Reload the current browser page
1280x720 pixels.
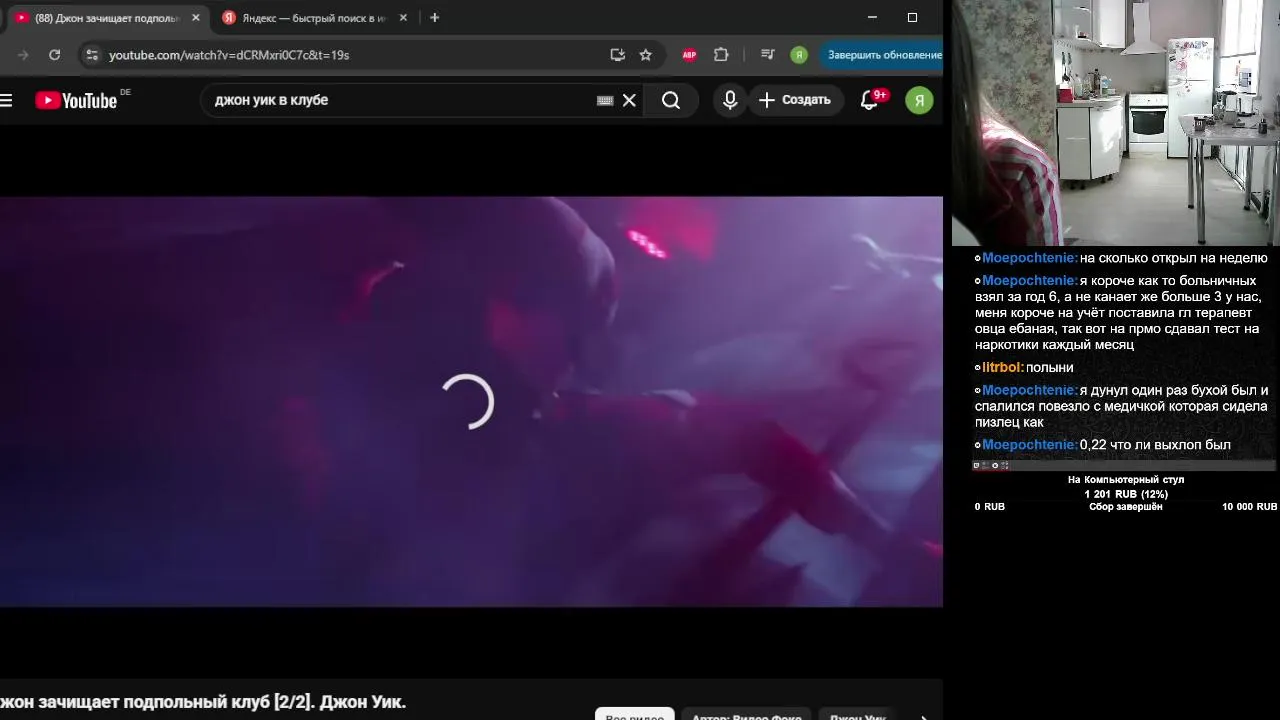(x=55, y=55)
